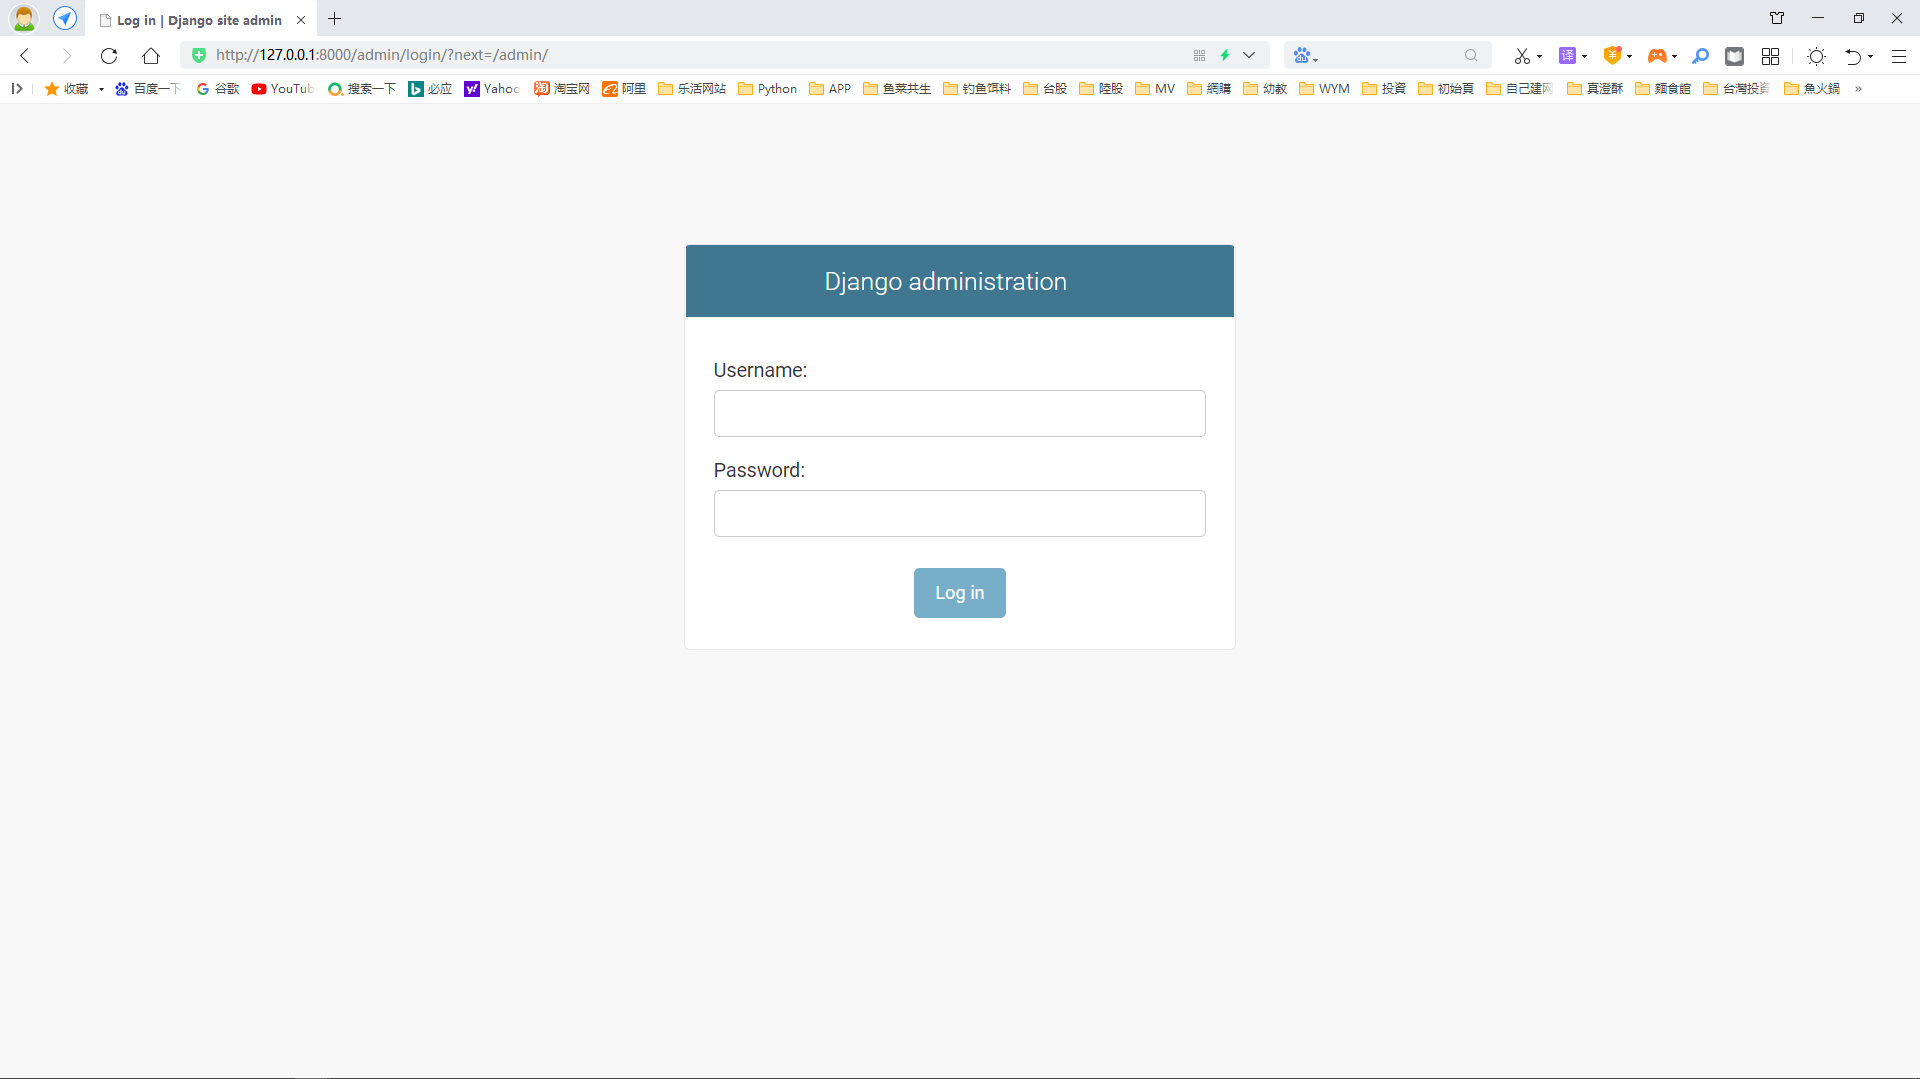Open the 搜索一下 bookmark
This screenshot has width=1920, height=1079.
pyautogui.click(x=362, y=89)
